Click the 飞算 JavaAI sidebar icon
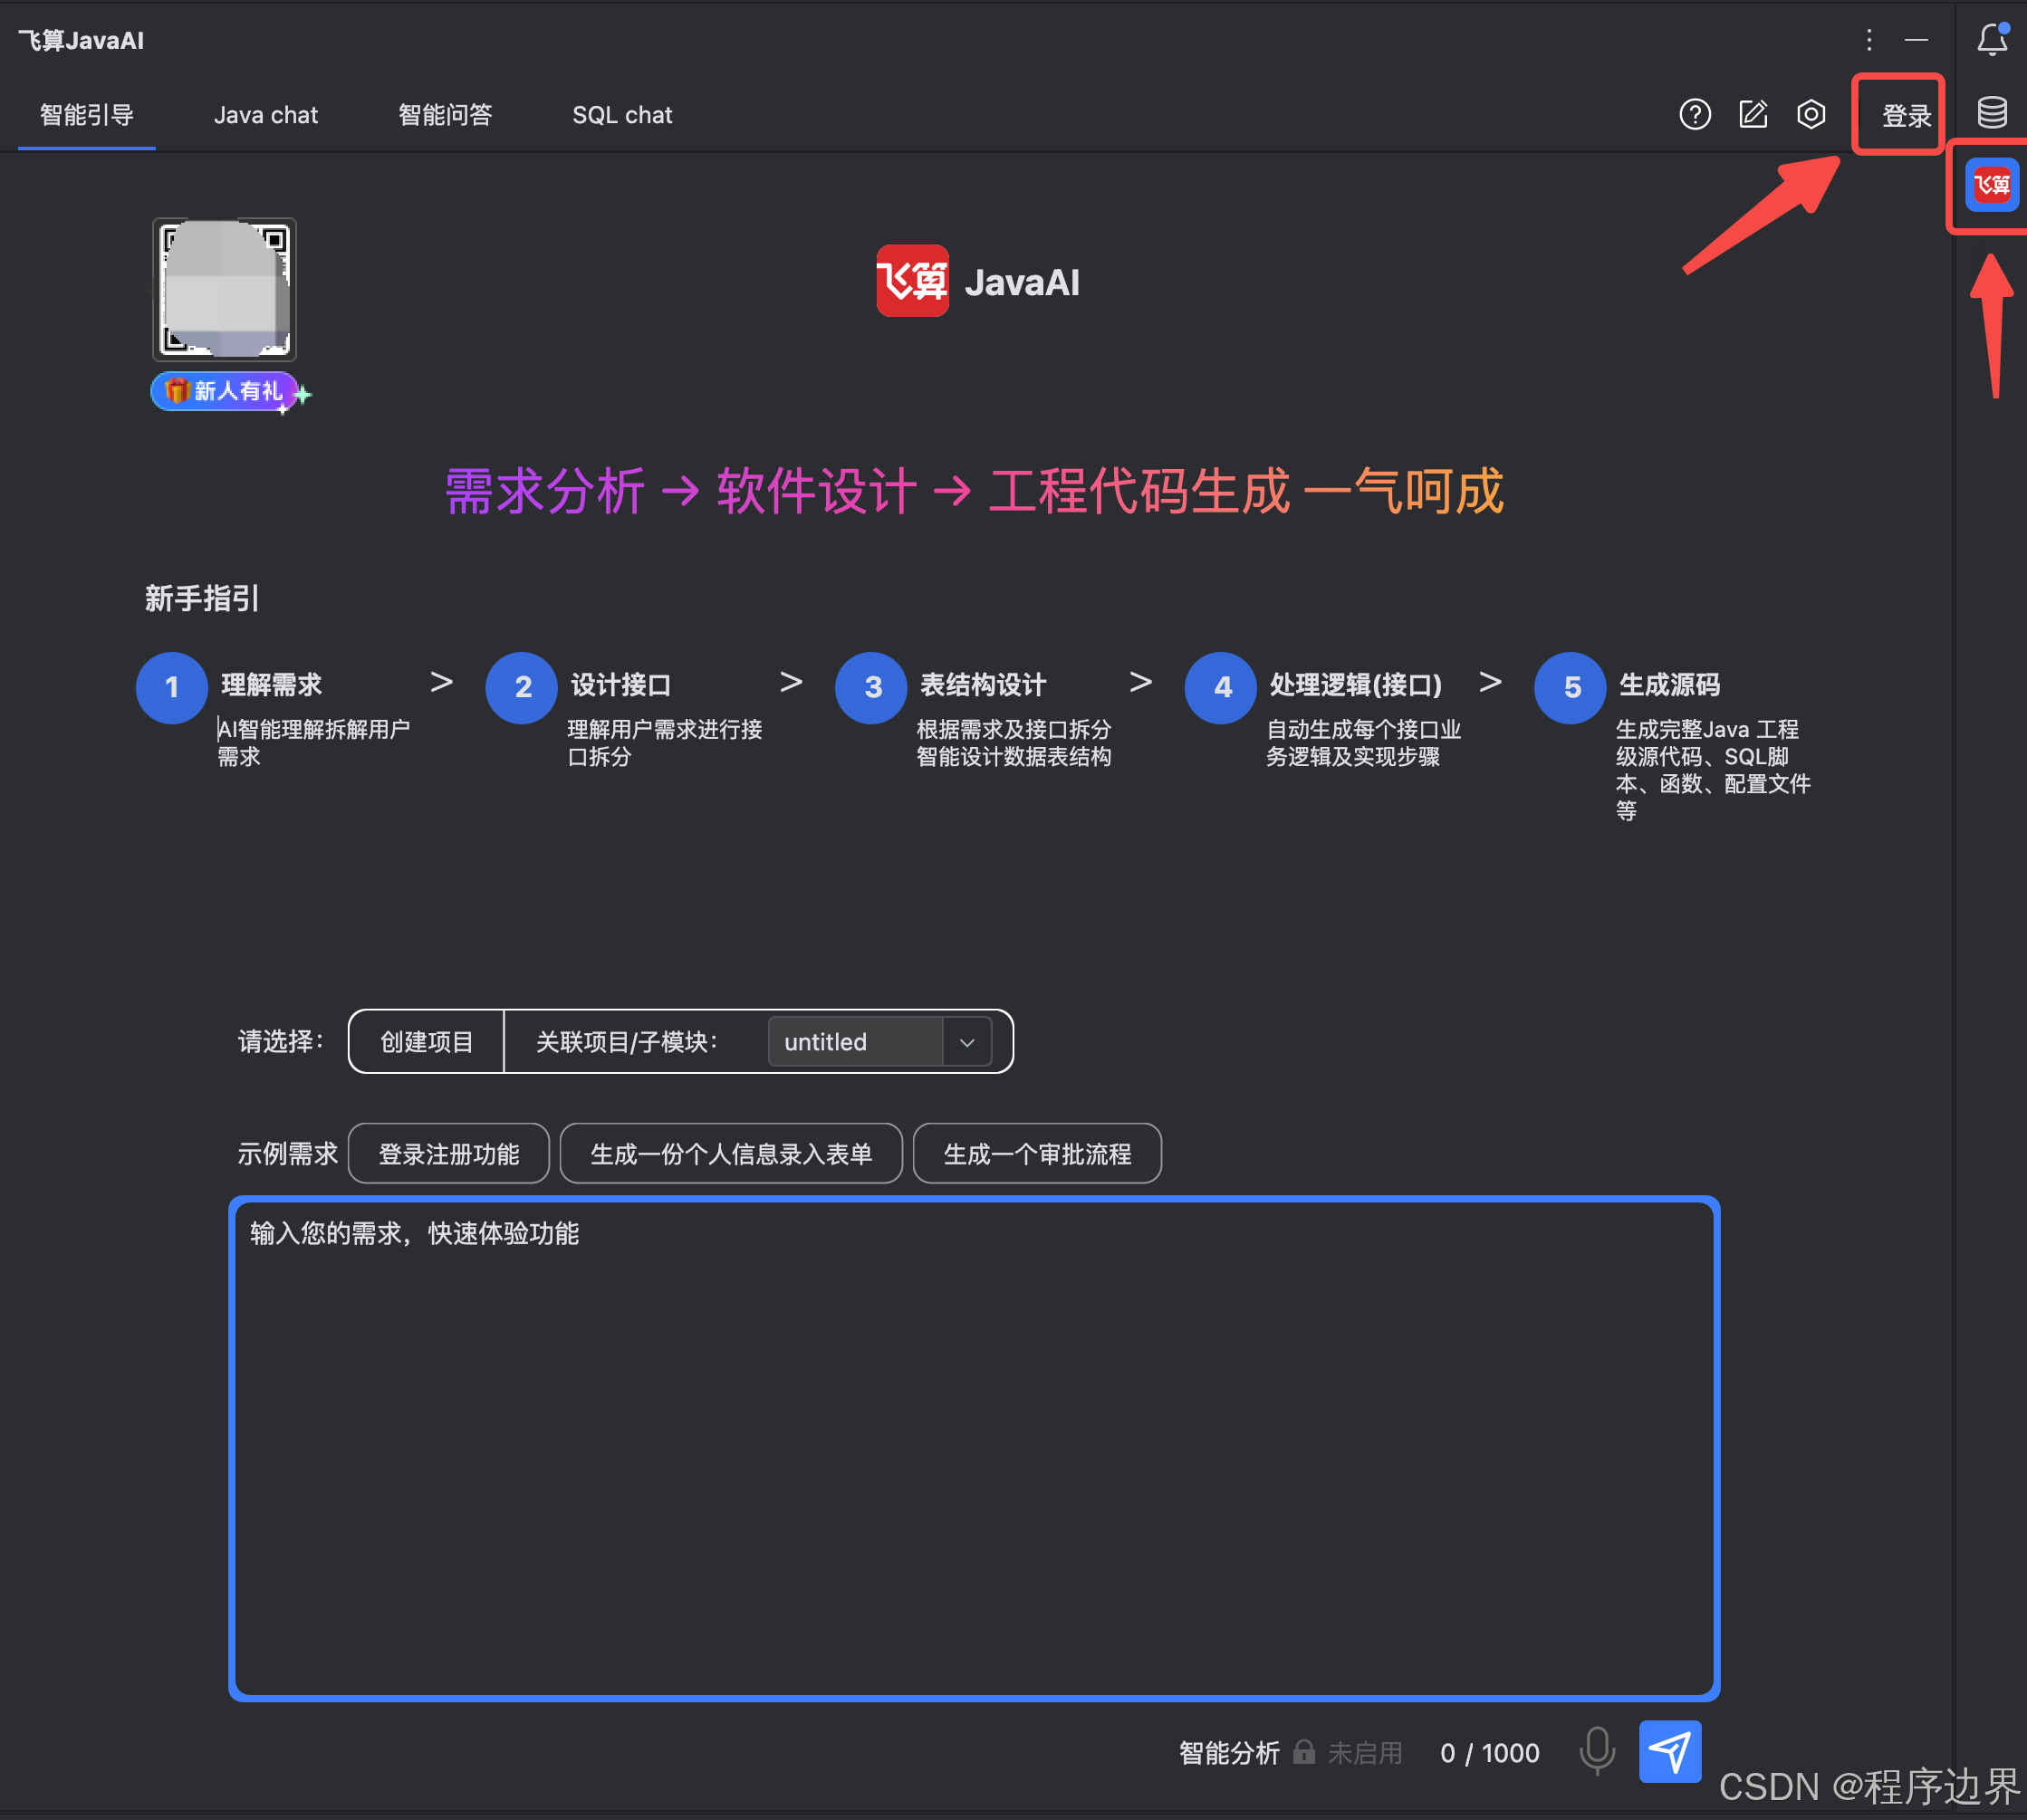Viewport: 2027px width, 1820px height. [1992, 185]
